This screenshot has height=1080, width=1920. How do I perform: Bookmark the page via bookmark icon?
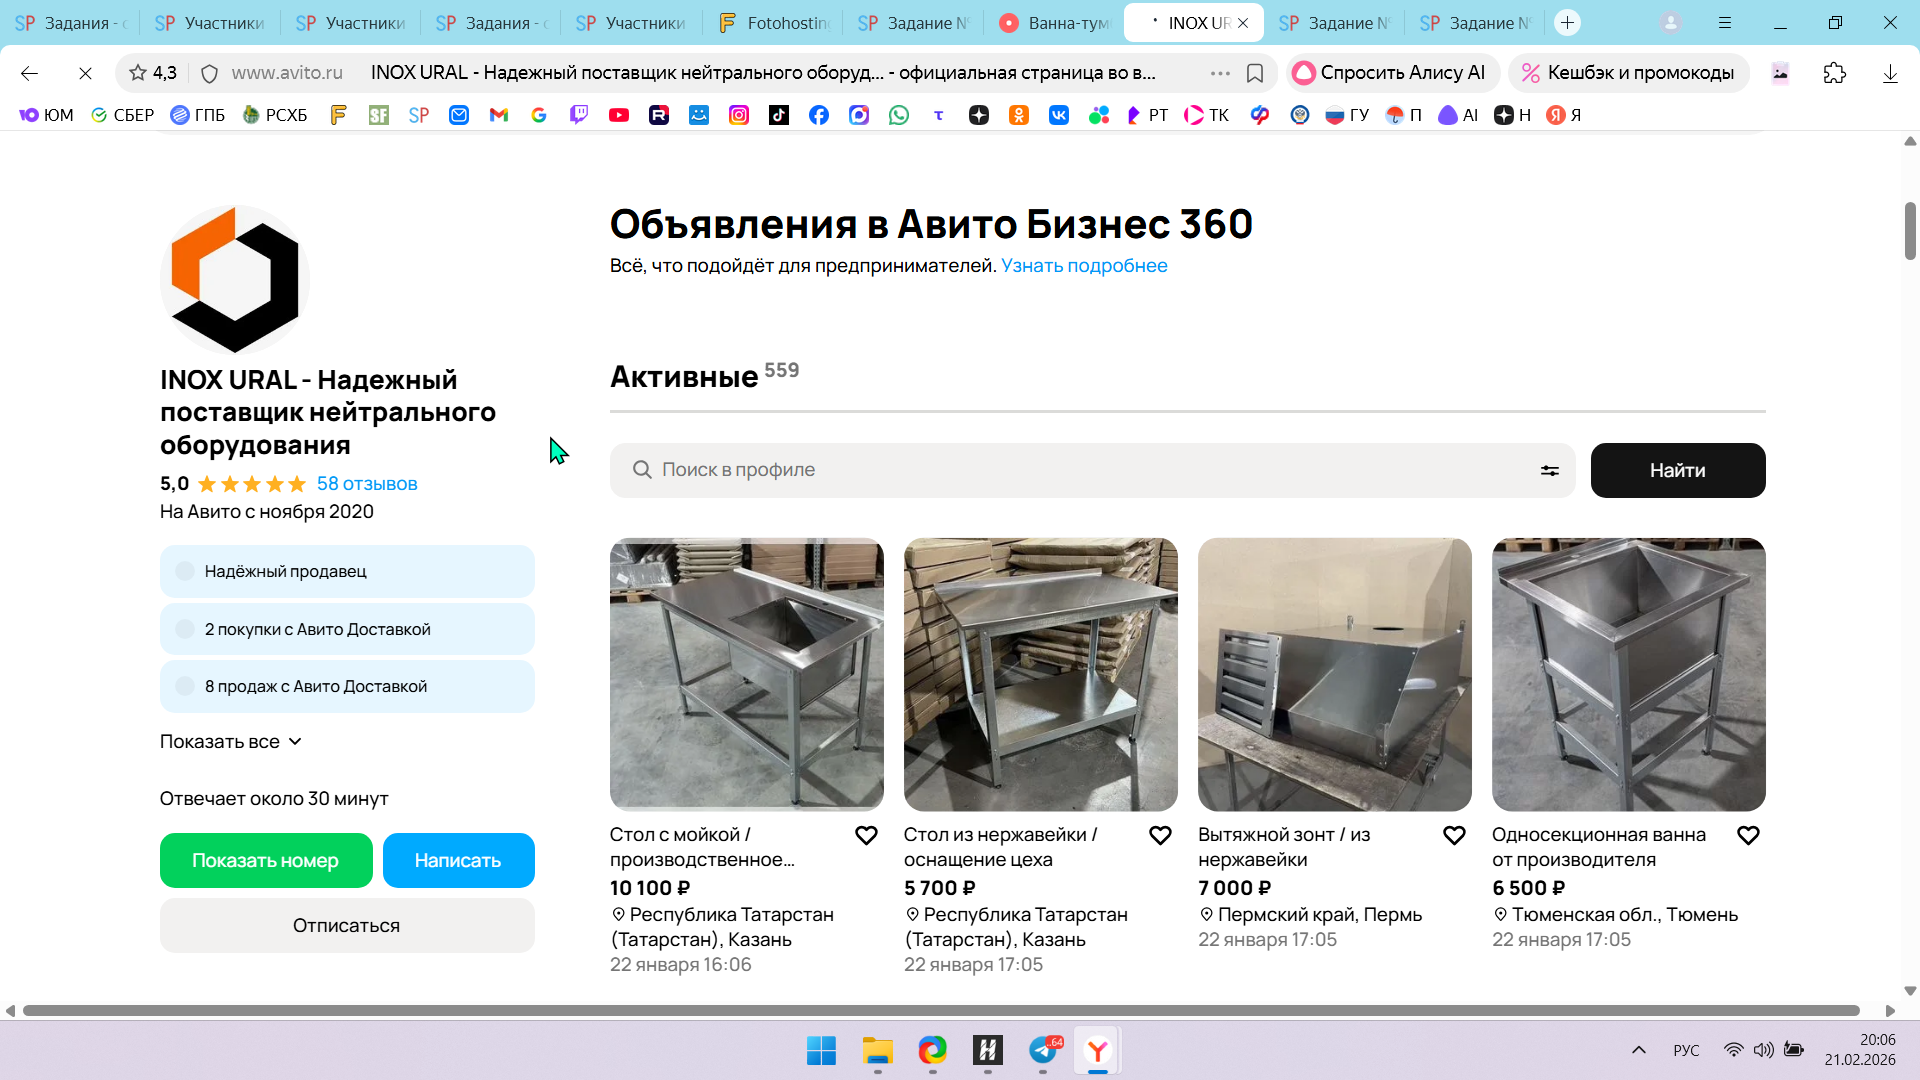pyautogui.click(x=1255, y=73)
